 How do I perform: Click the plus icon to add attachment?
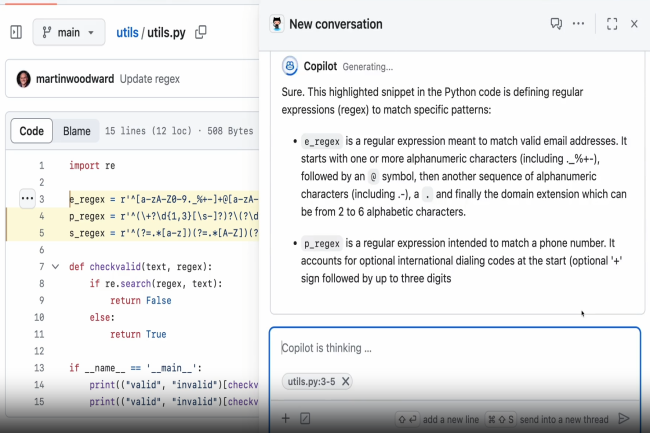285,418
